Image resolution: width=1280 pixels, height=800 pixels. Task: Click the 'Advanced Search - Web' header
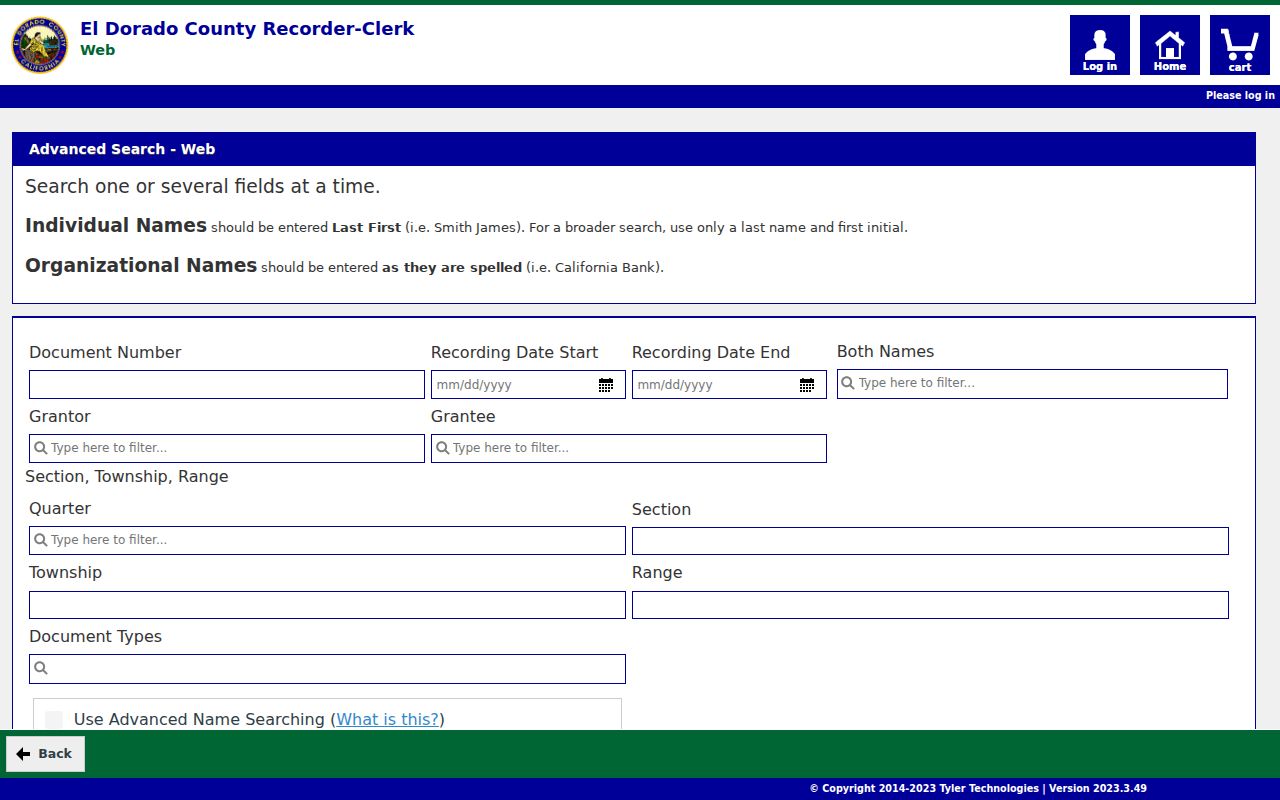[x=122, y=149]
